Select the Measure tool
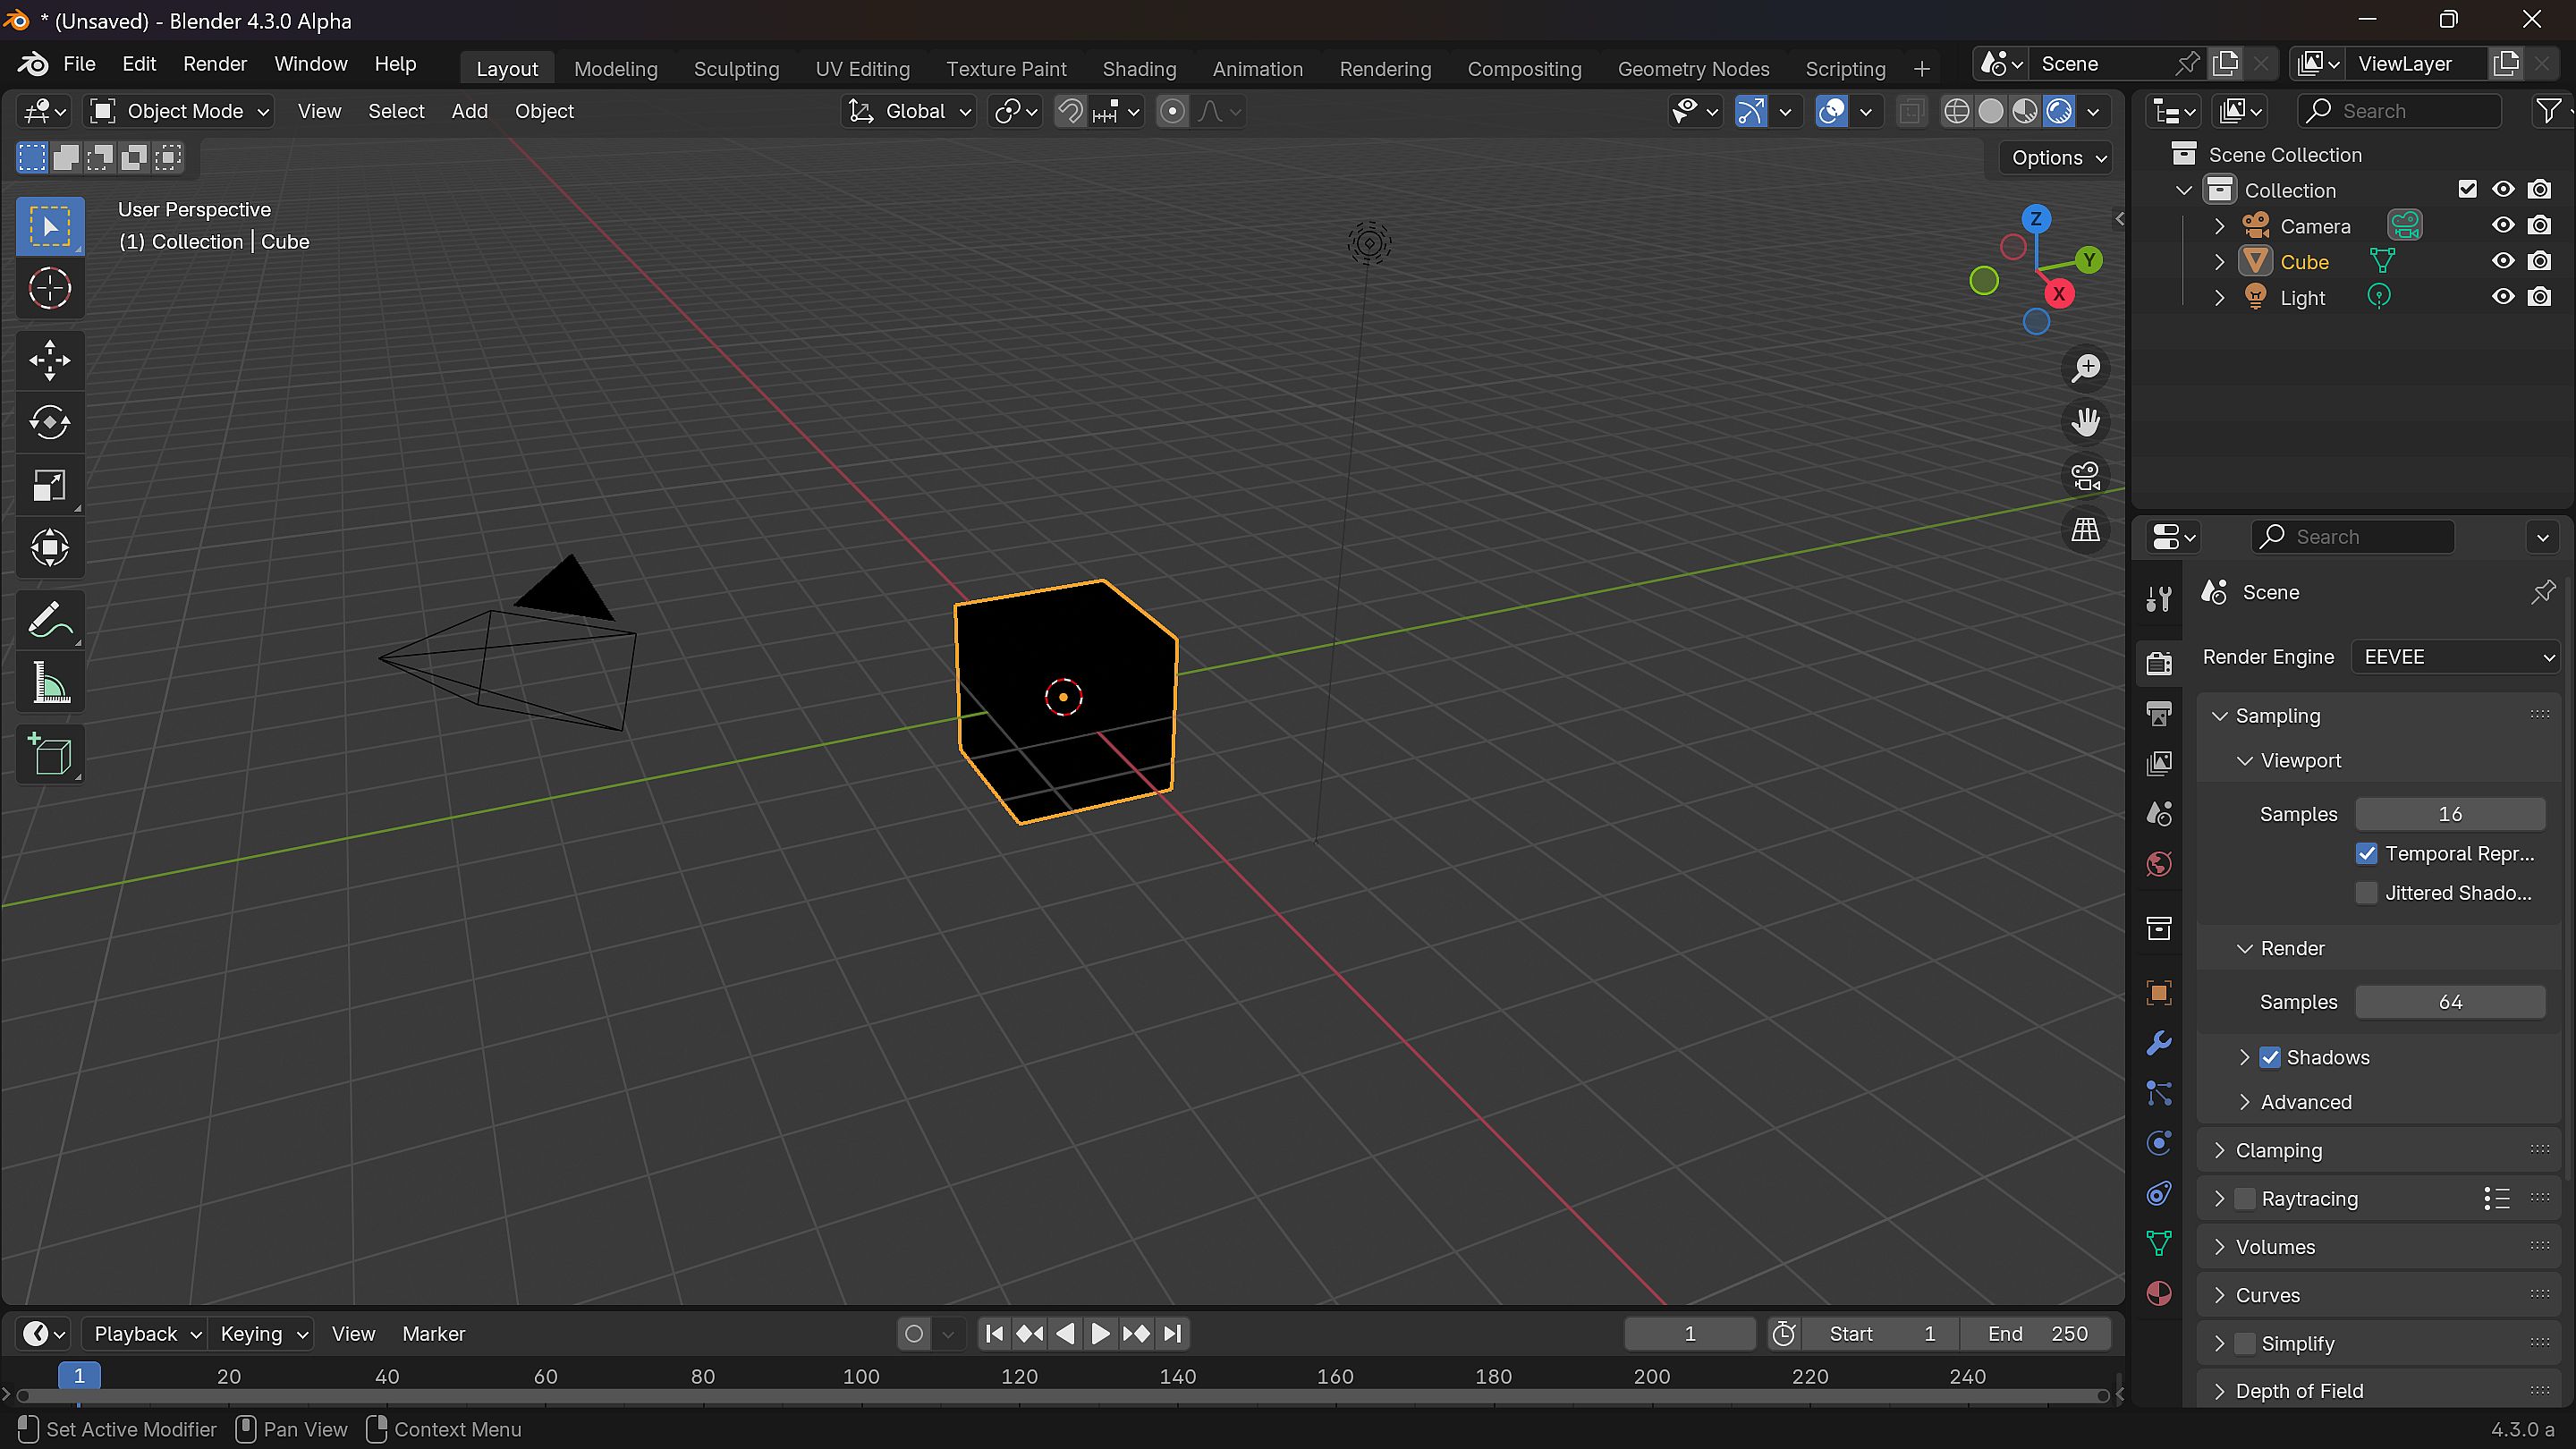This screenshot has height=1449, width=2576. click(50, 684)
